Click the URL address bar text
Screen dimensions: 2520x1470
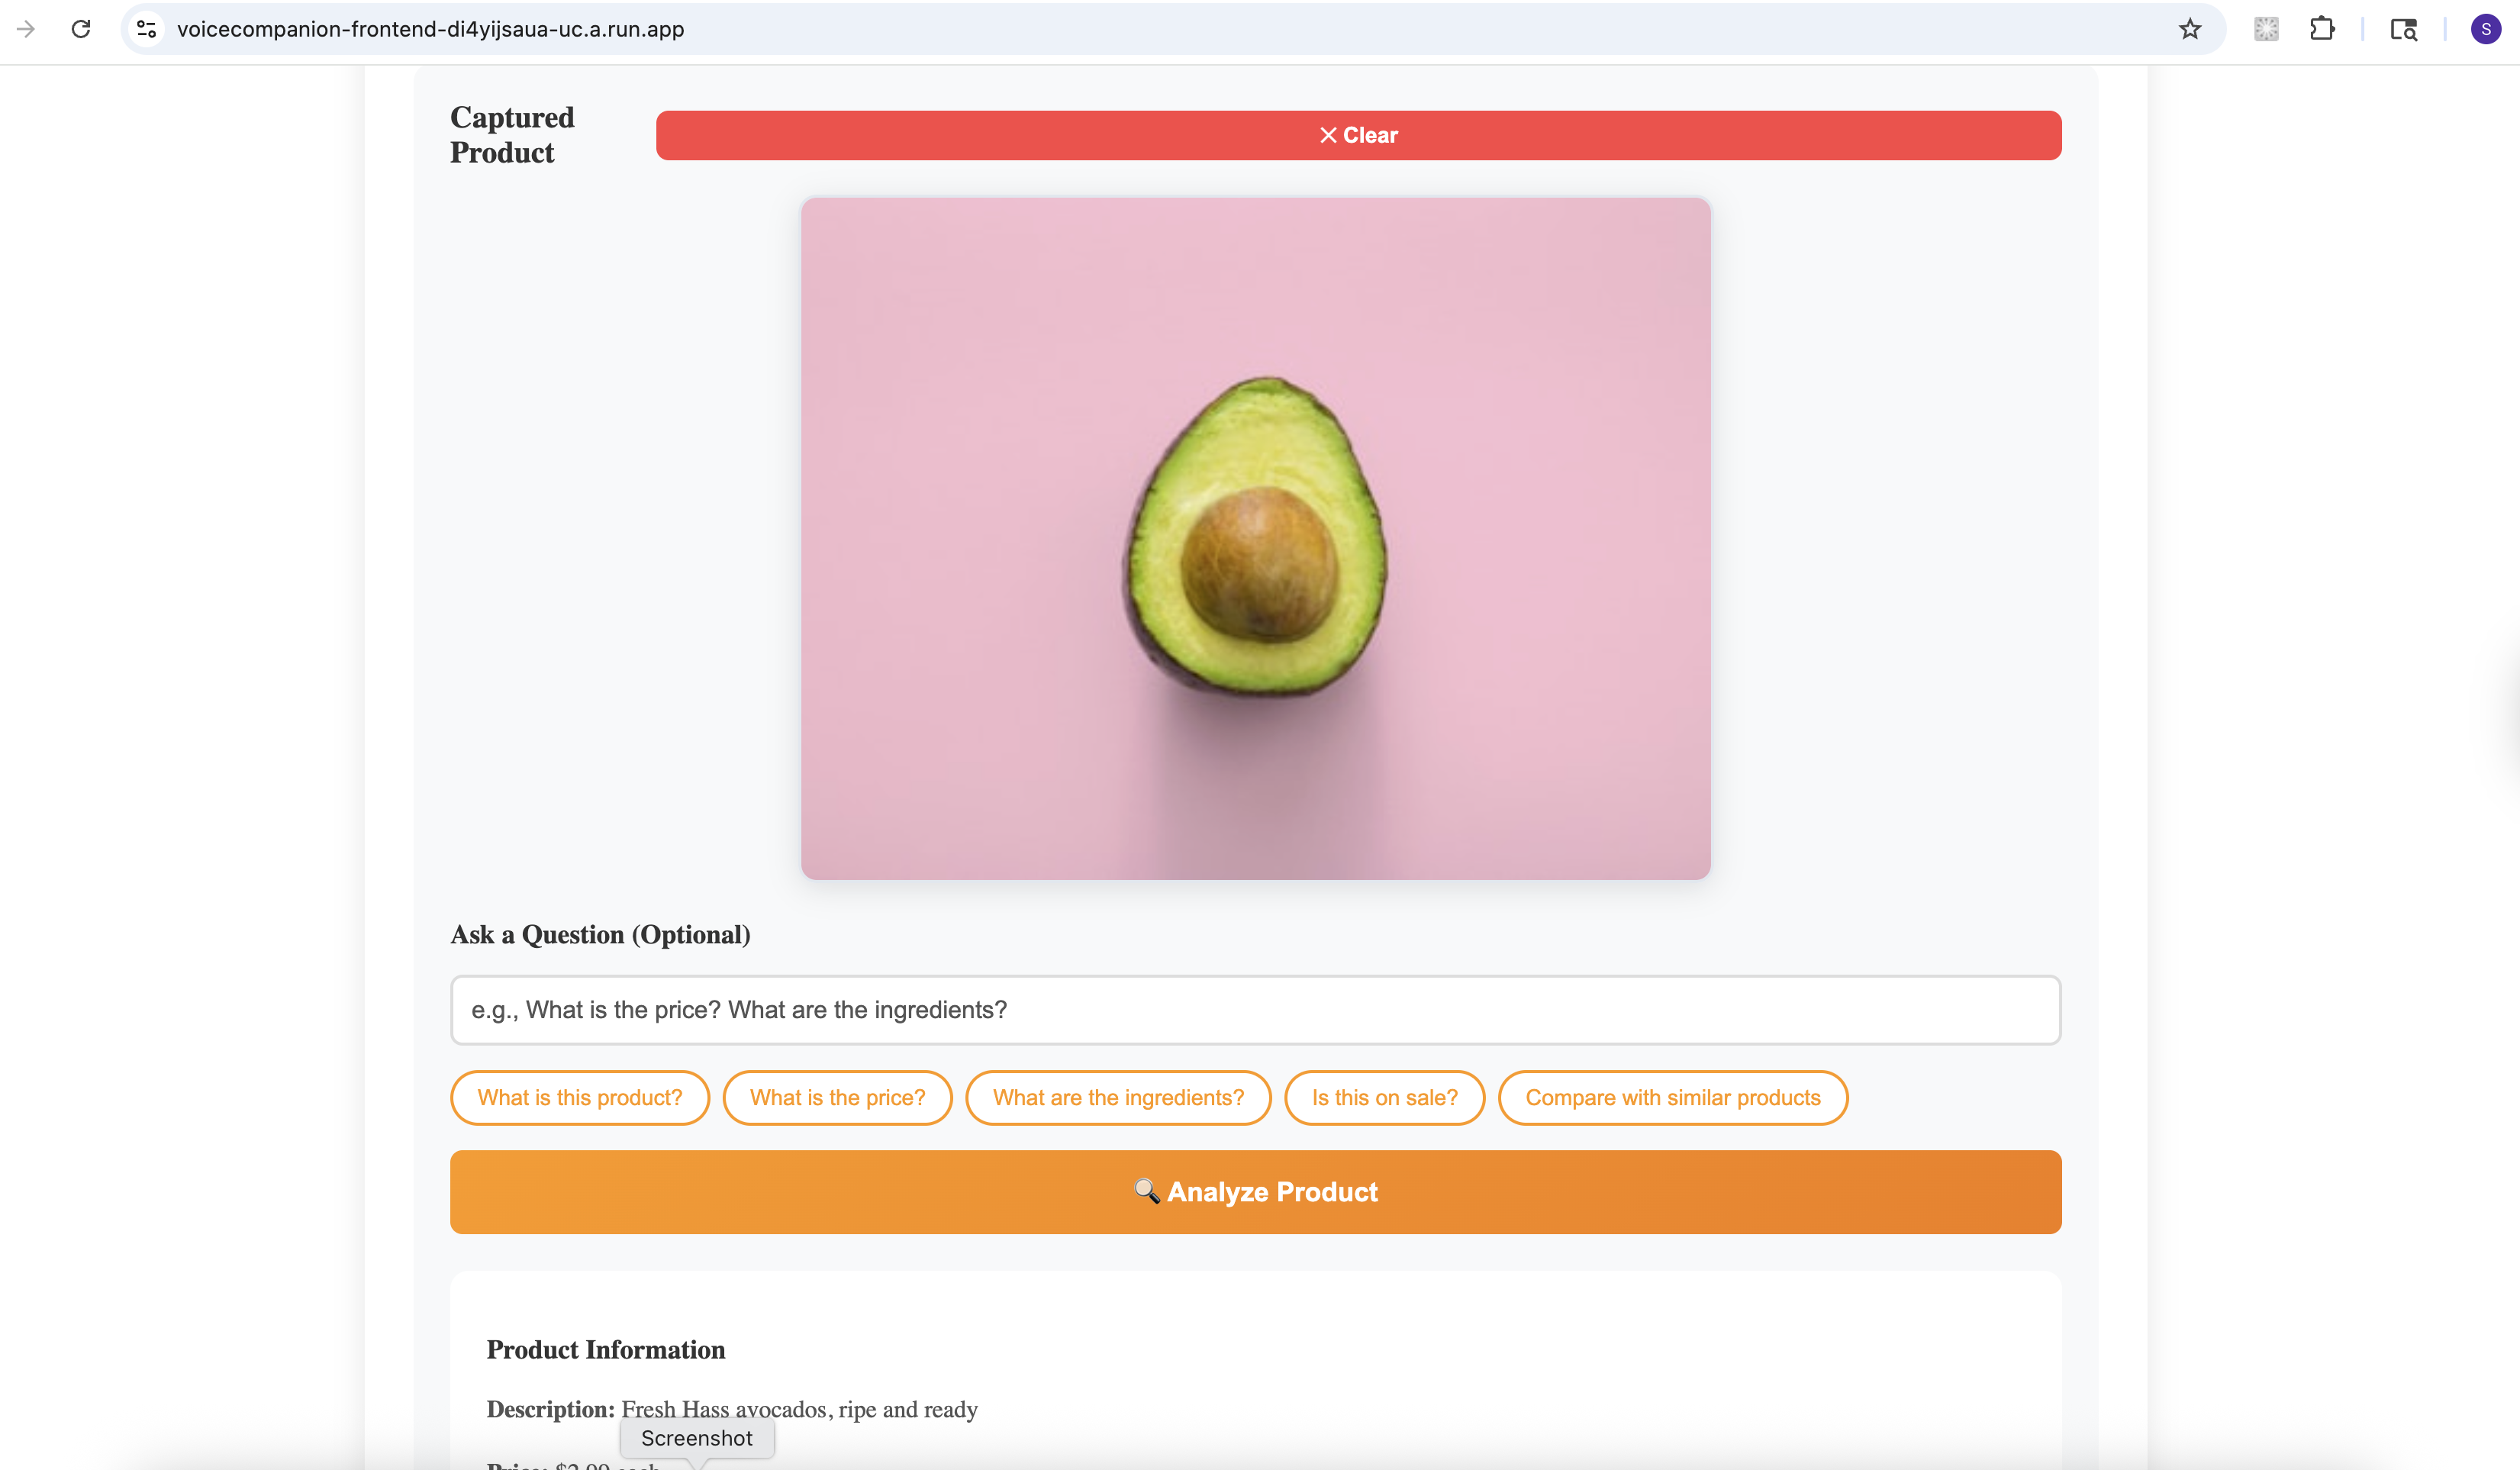click(430, 29)
